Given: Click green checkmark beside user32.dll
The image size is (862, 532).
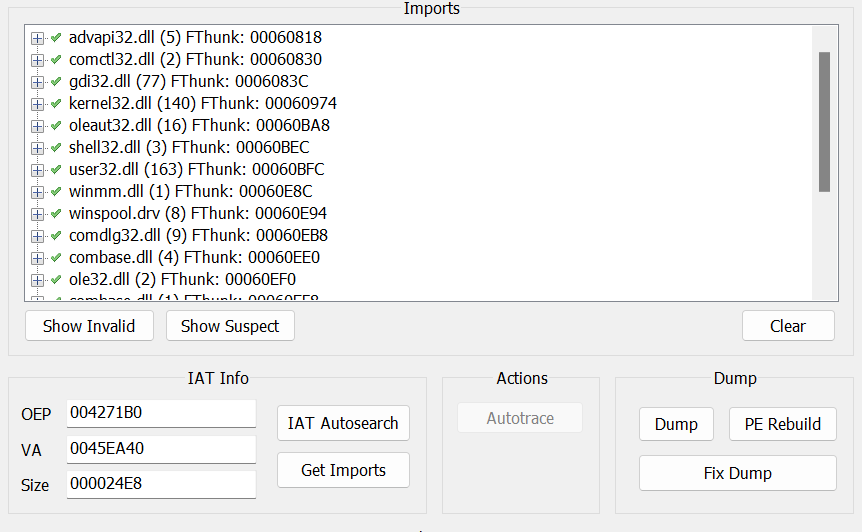Looking at the screenshot, I should [56, 169].
